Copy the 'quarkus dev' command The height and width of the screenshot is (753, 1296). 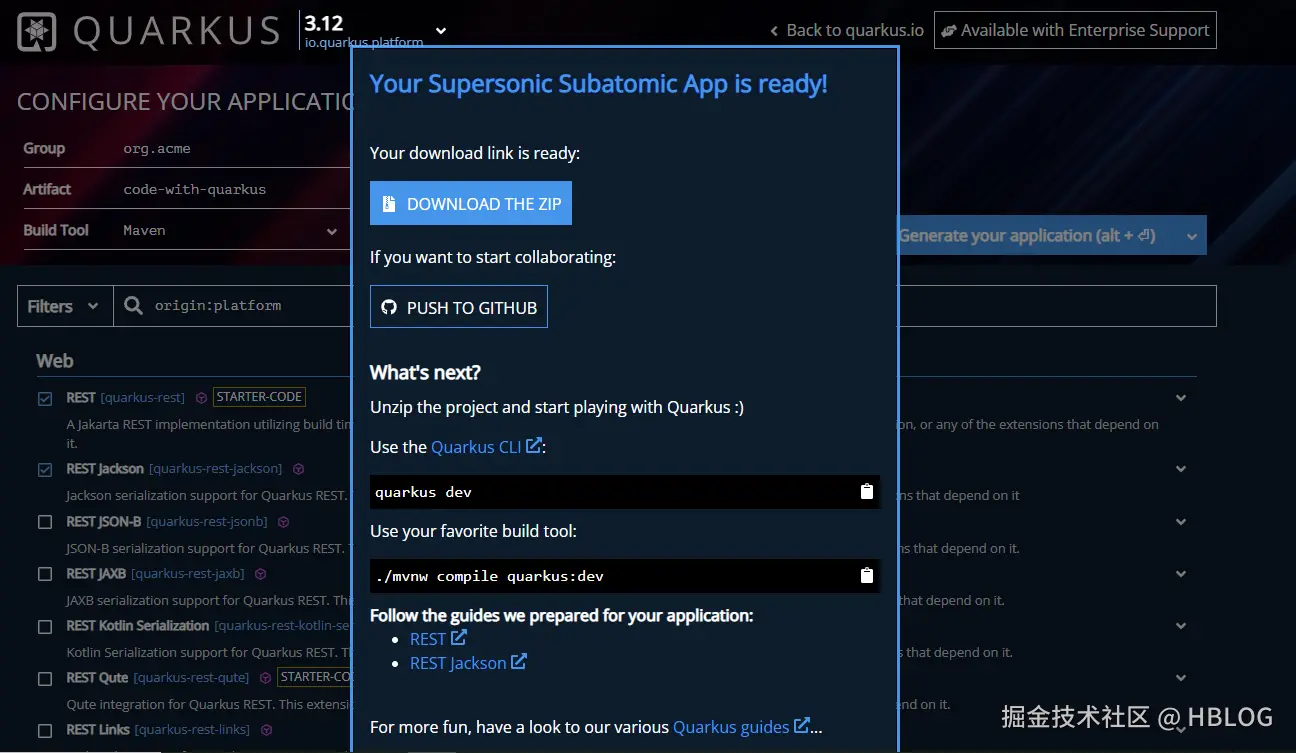[x=867, y=491]
